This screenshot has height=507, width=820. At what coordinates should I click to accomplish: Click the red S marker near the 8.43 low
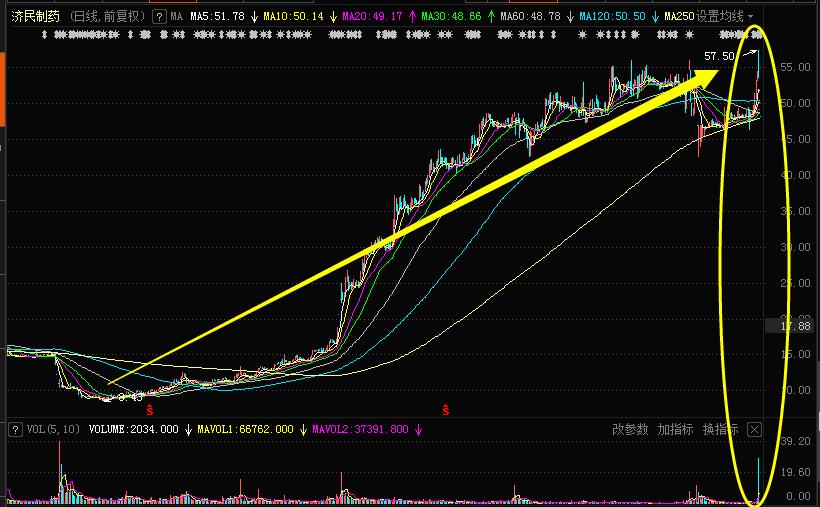[150, 410]
